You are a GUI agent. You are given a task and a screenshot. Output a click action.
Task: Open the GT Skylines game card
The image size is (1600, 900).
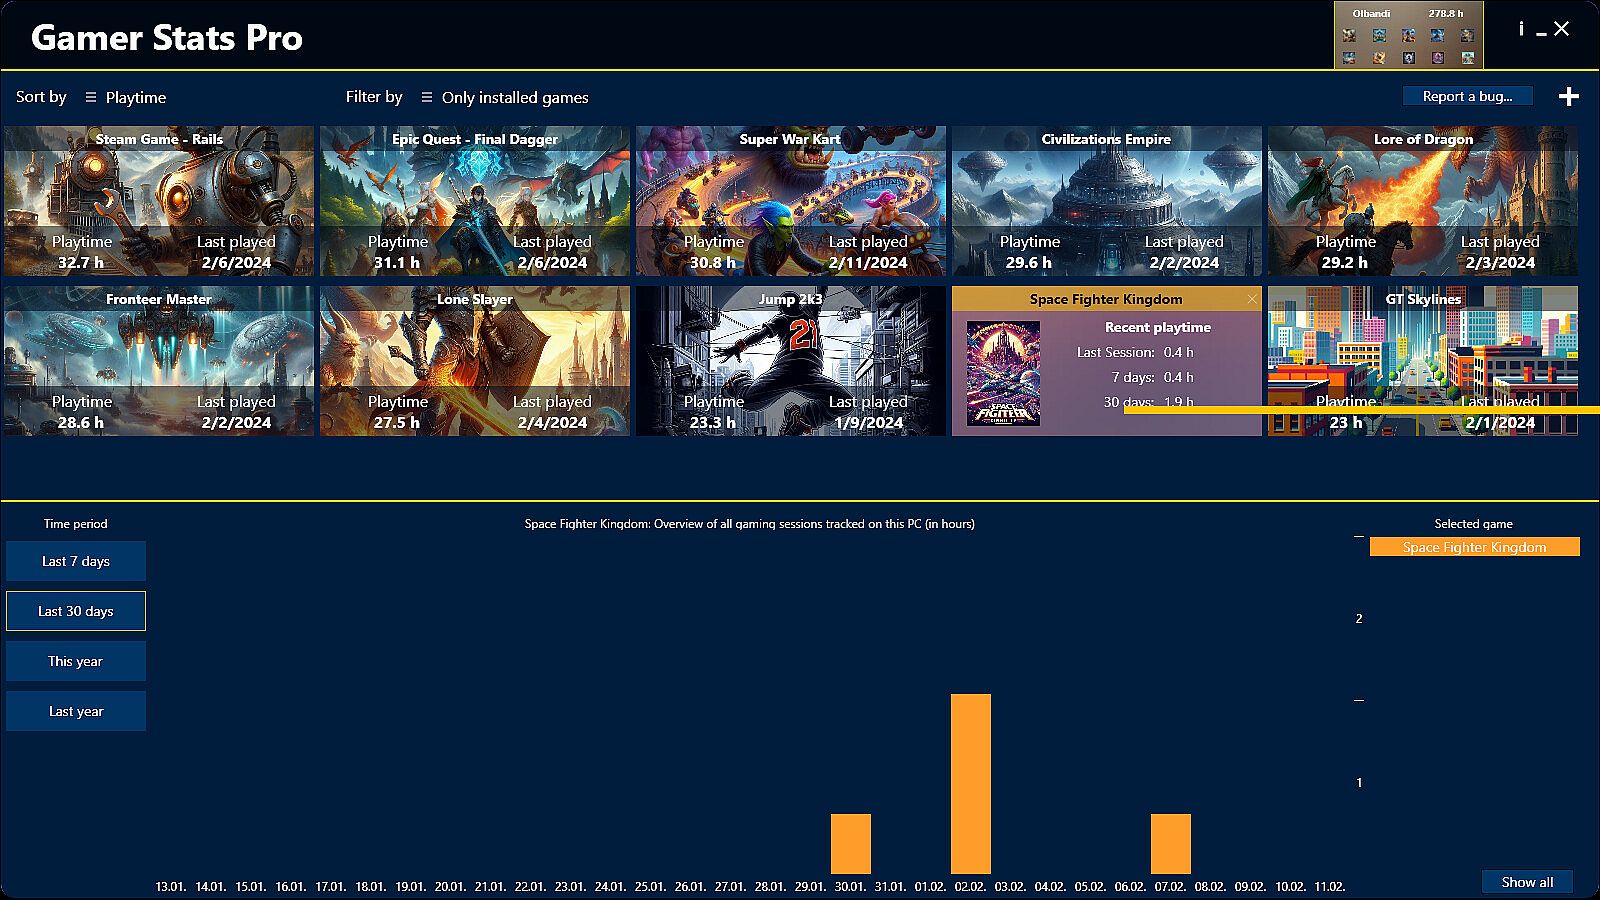(x=1423, y=361)
